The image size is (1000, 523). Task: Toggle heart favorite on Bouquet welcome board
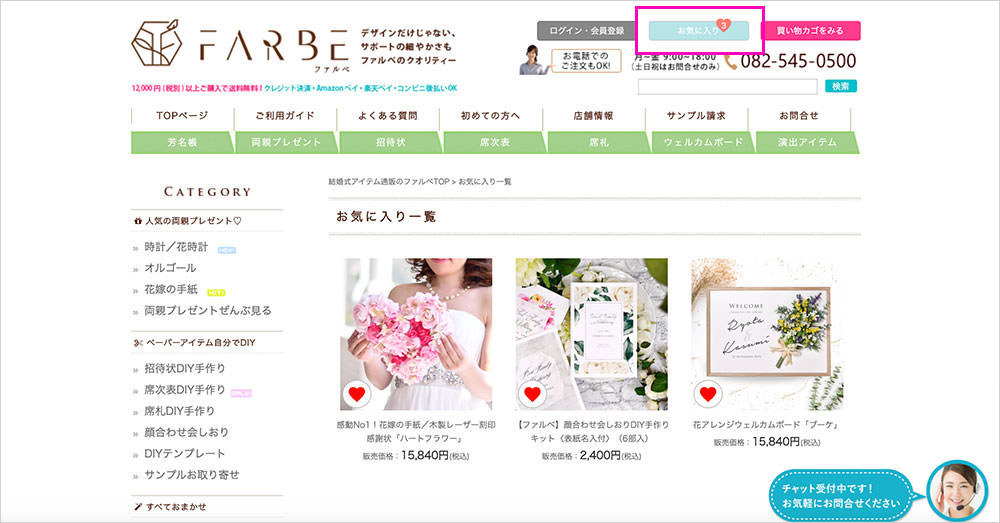click(707, 394)
